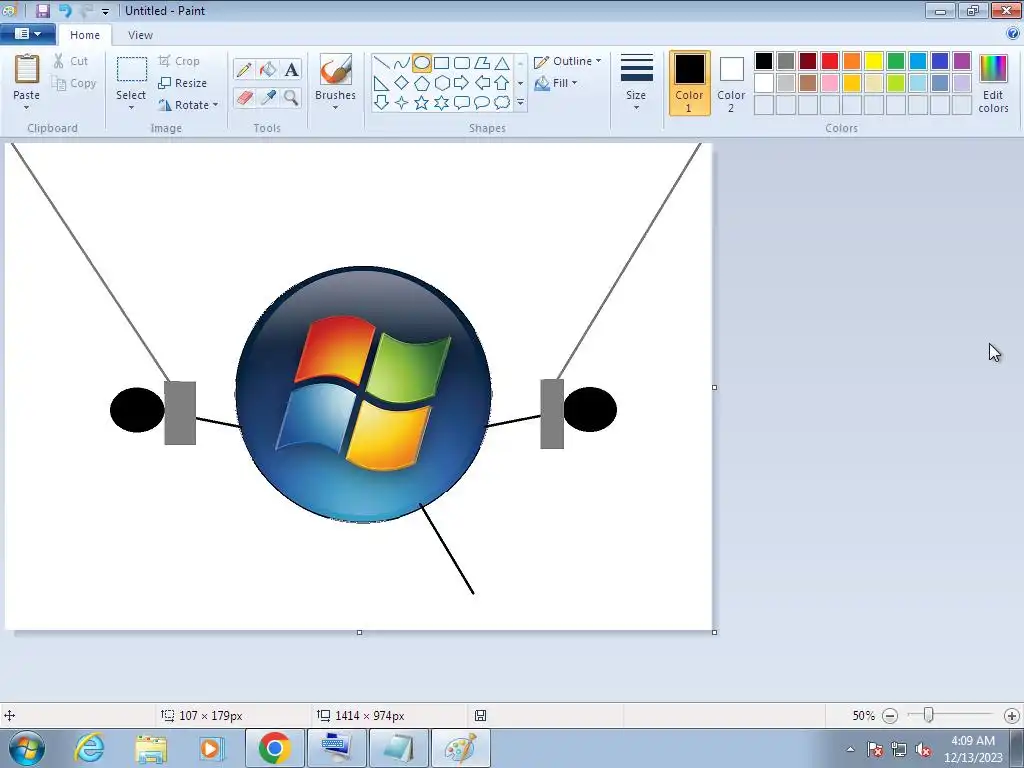1024x768 pixels.
Task: Open Google Chrome from taskbar
Action: pyautogui.click(x=274, y=748)
